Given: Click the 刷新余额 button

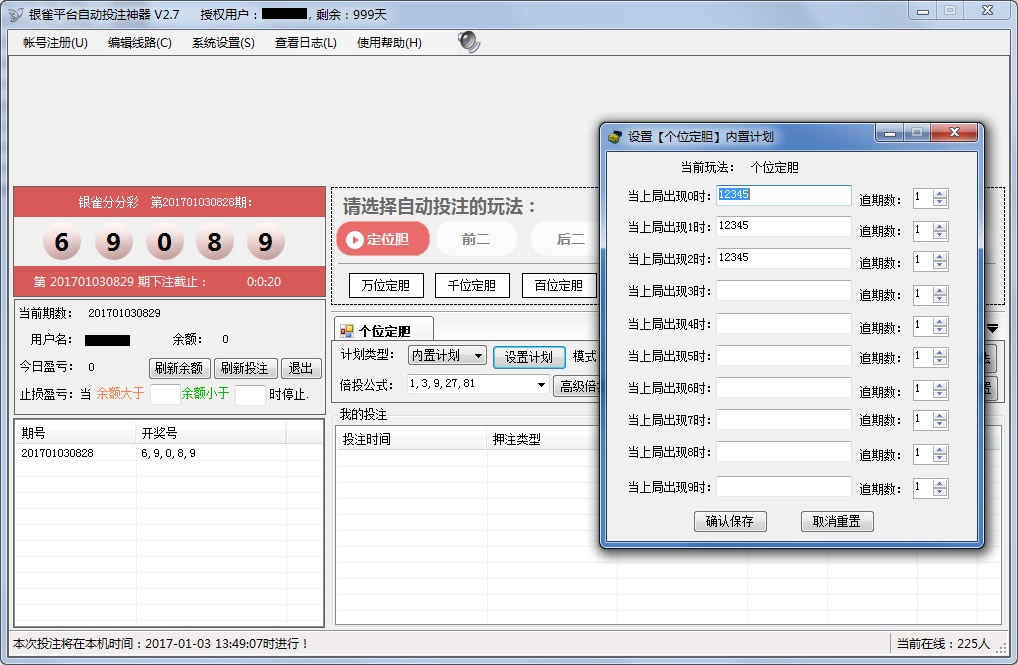Looking at the screenshot, I should 180,368.
